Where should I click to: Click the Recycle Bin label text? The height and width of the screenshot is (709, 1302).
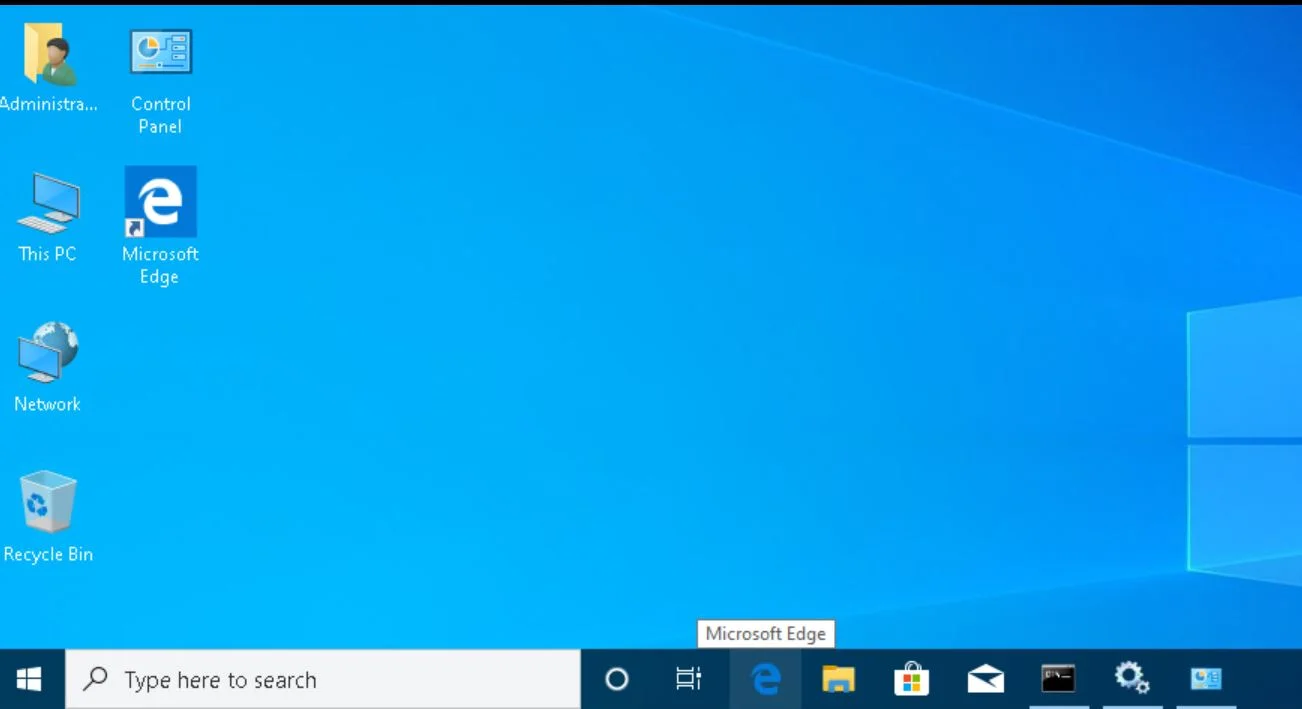[x=47, y=554]
